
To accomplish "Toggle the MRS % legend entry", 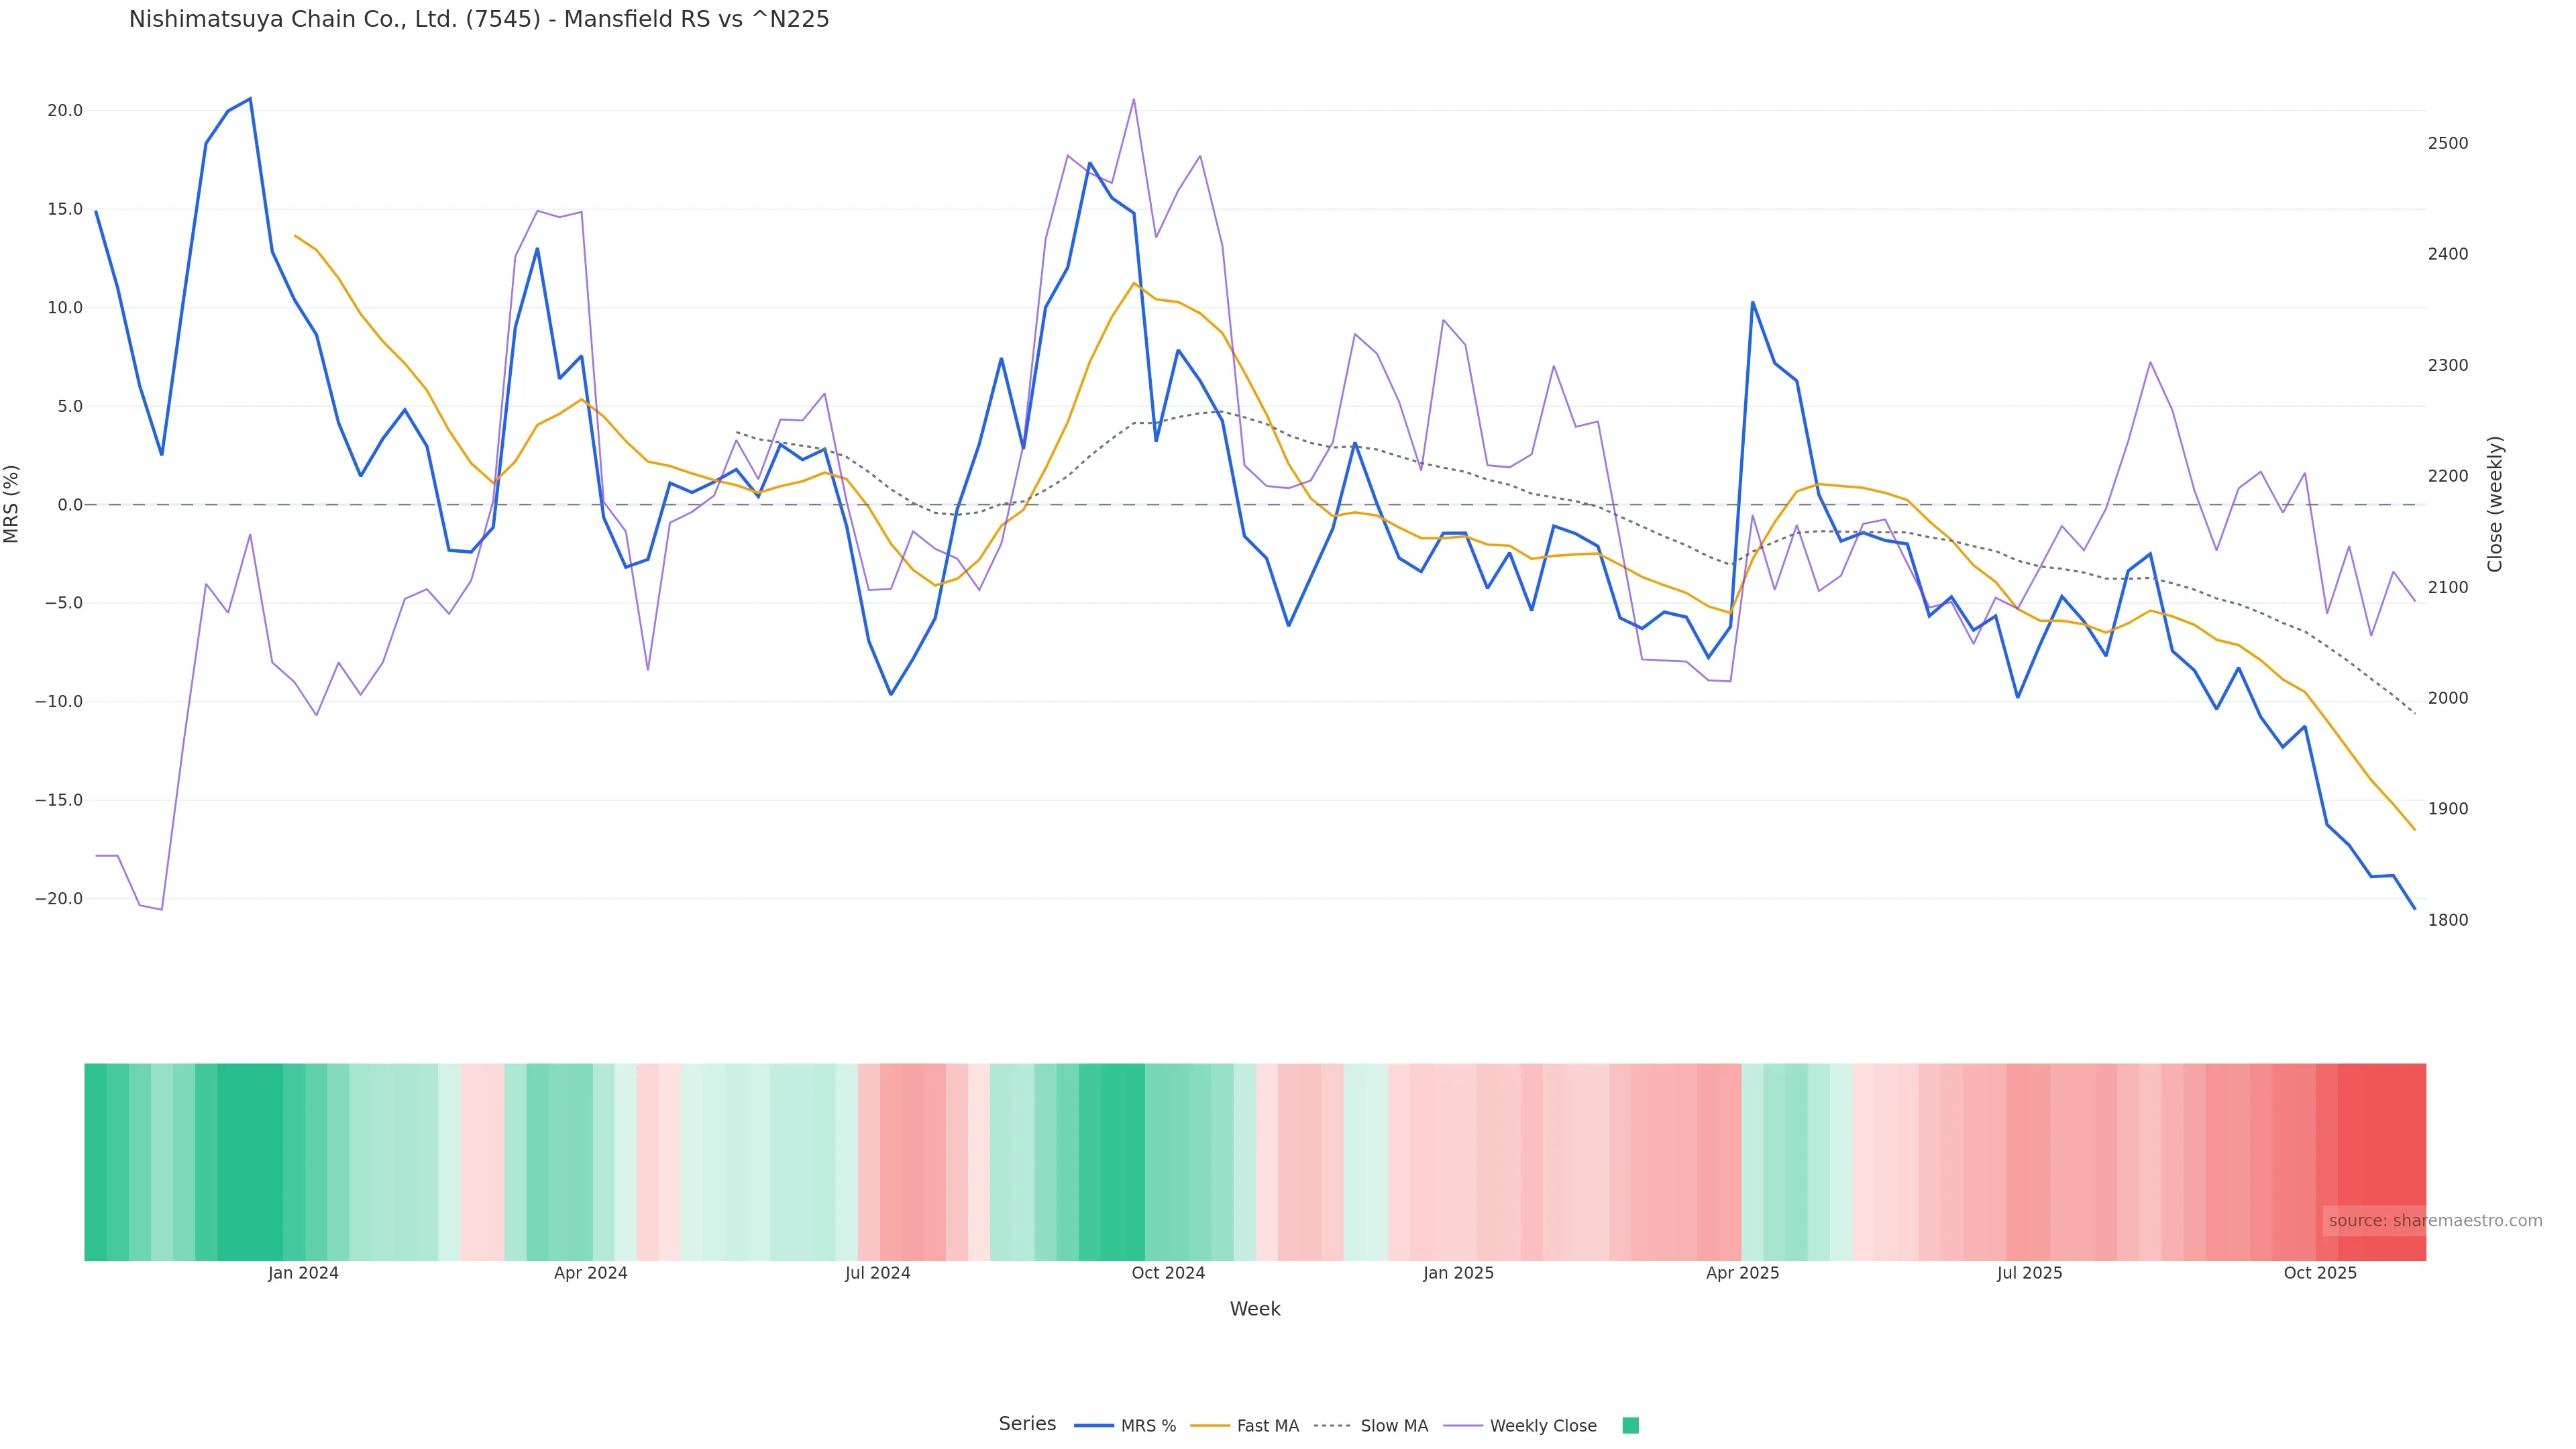I will (x=1148, y=1426).
